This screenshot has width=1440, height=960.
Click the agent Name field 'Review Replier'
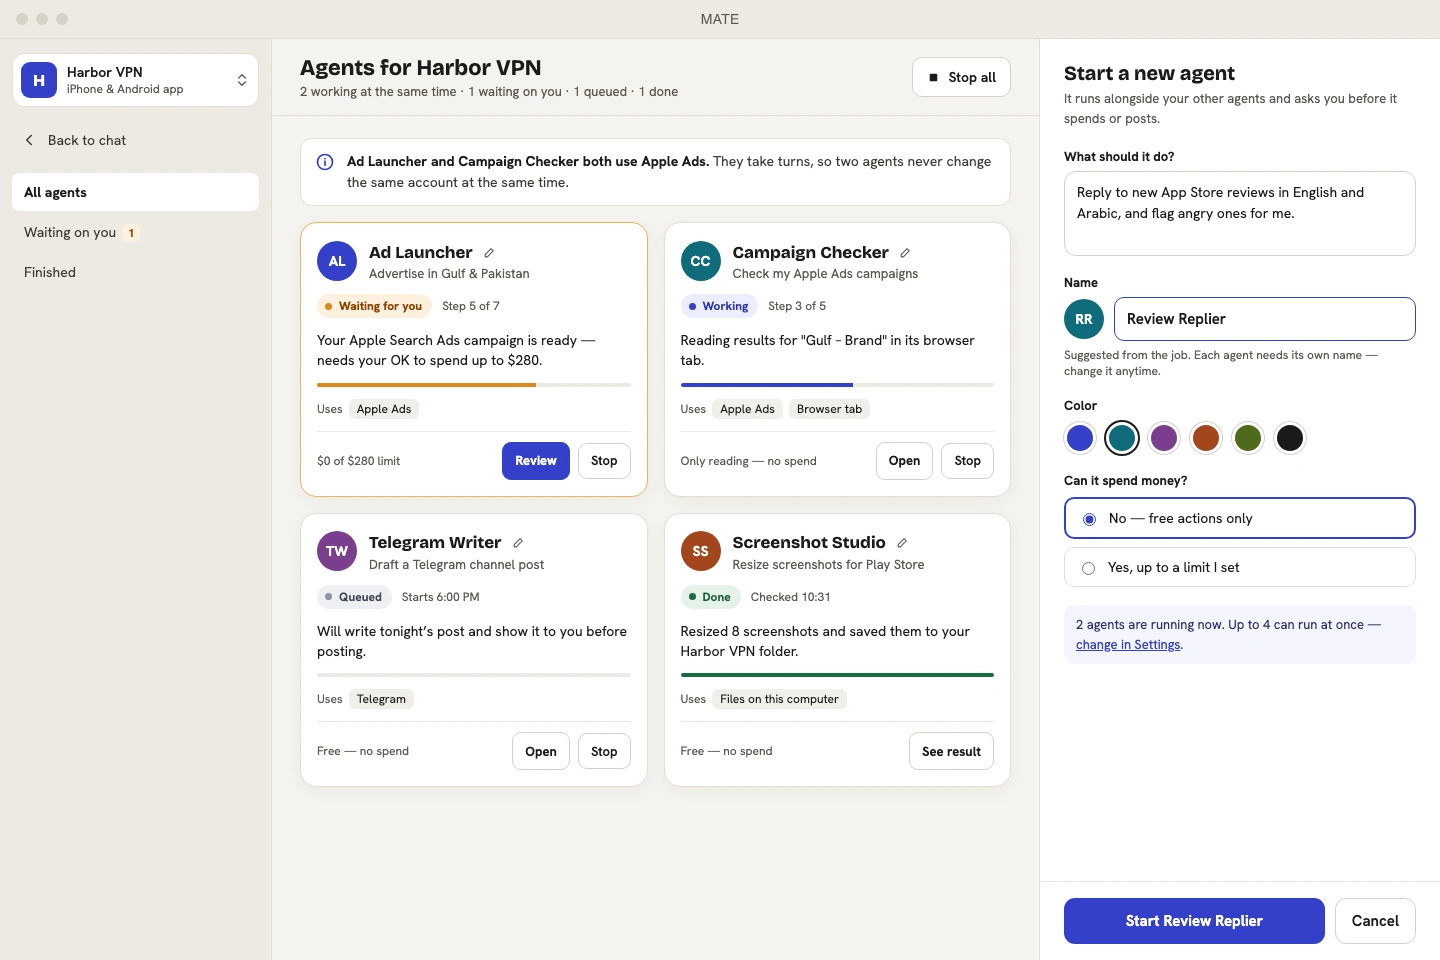(x=1265, y=319)
